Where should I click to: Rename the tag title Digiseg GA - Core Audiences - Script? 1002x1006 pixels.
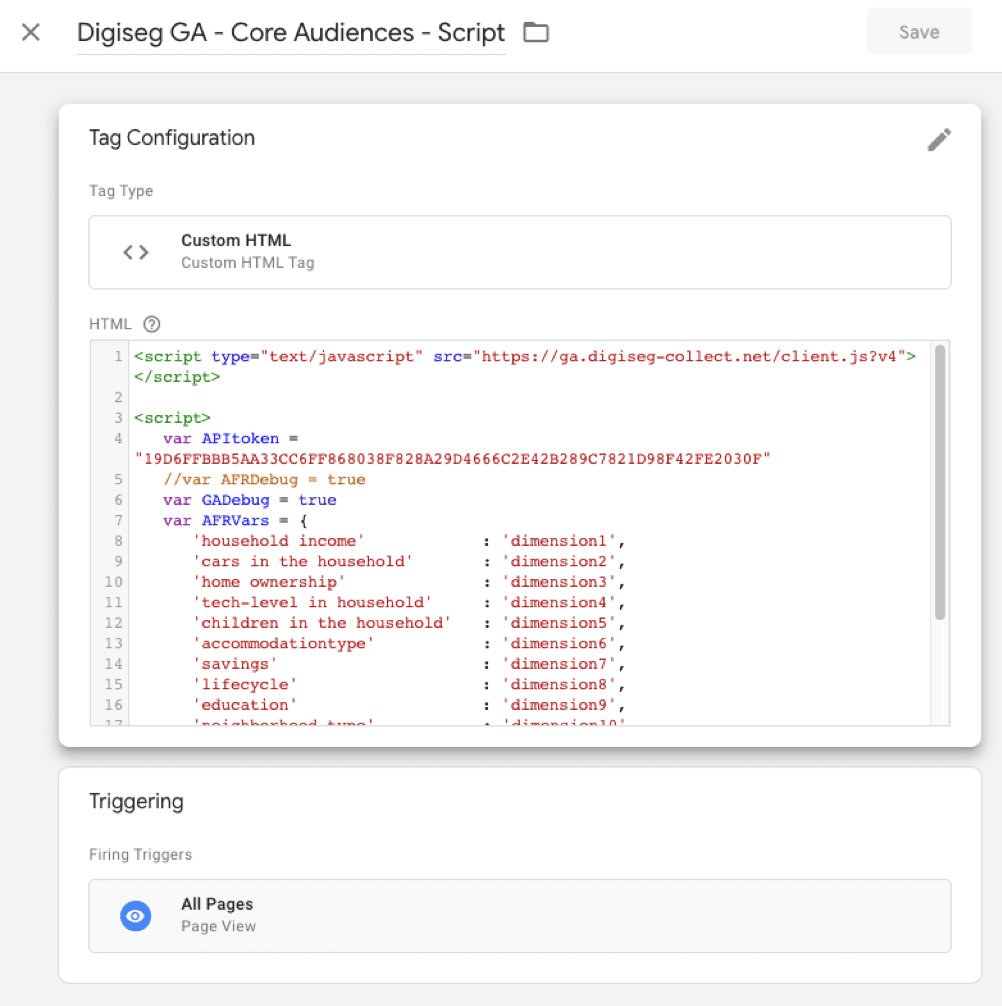tap(291, 33)
